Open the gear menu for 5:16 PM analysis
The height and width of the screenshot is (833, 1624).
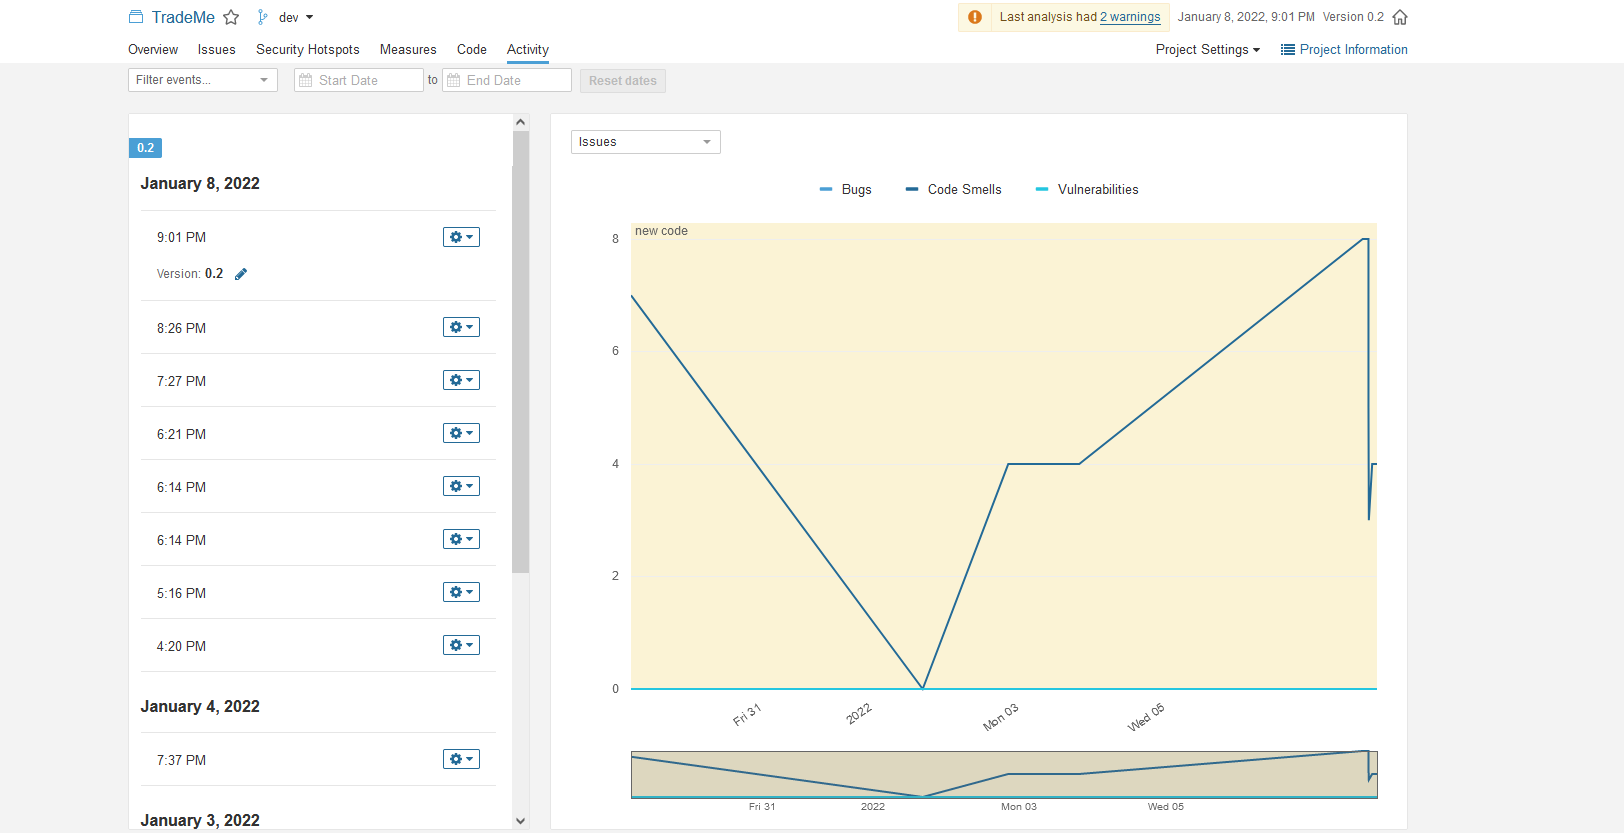pyautogui.click(x=461, y=592)
